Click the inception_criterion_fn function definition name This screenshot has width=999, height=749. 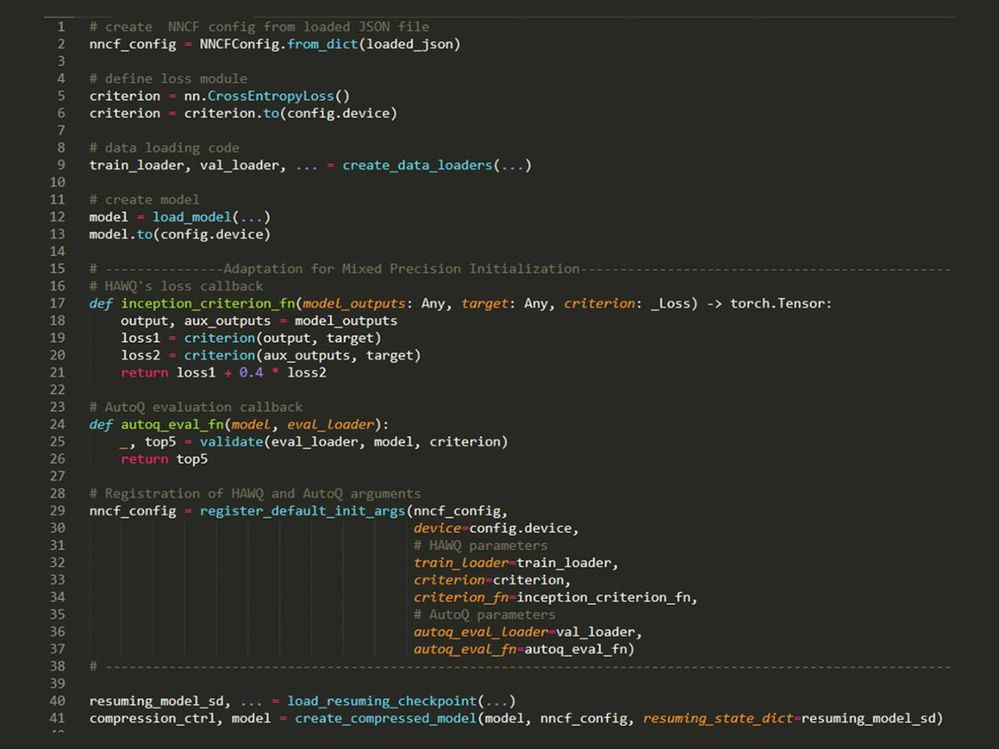coord(208,303)
